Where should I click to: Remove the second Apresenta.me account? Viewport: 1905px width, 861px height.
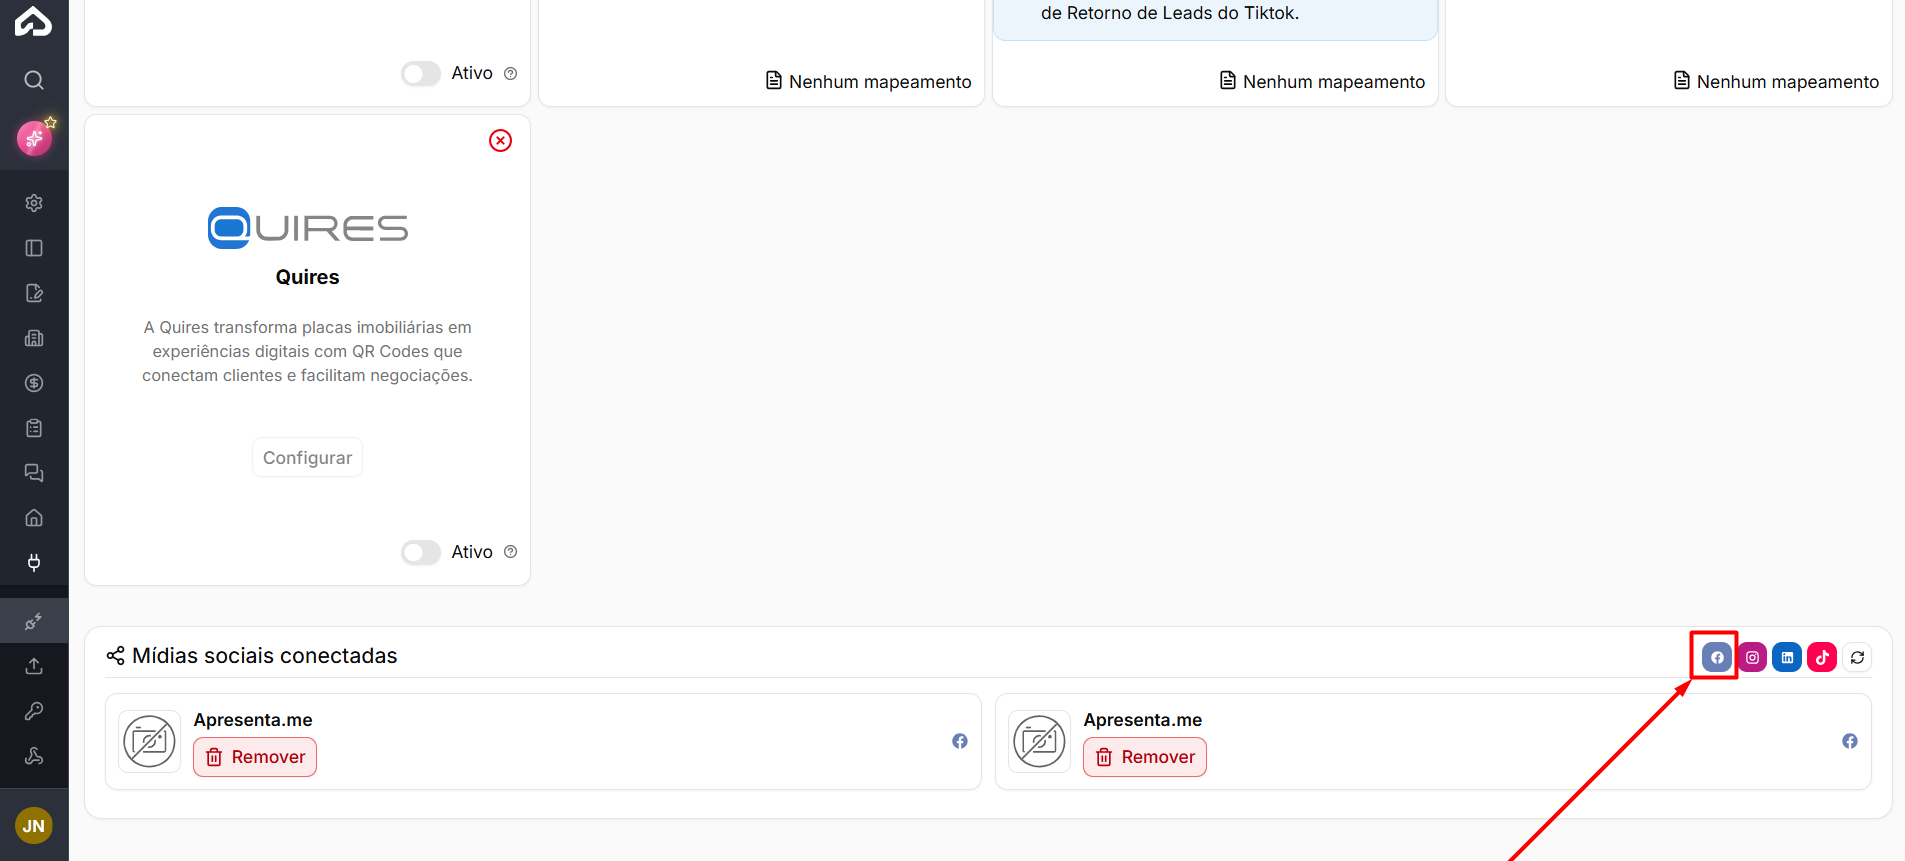point(1145,757)
